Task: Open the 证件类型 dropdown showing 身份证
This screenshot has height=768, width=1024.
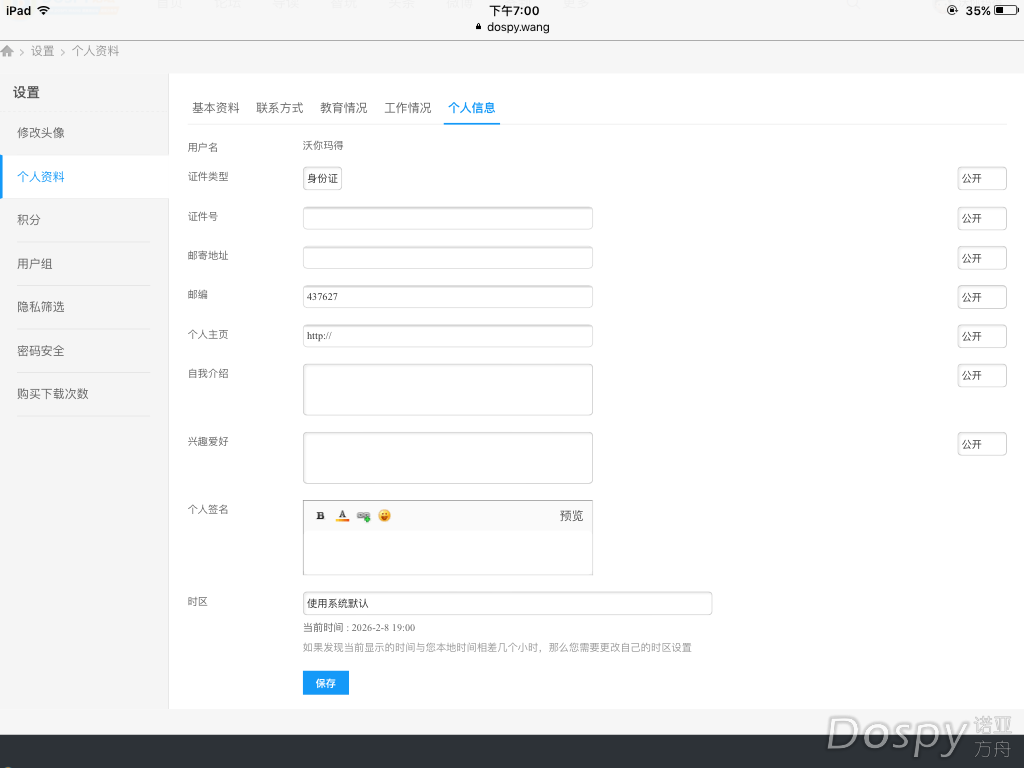Action: click(322, 178)
